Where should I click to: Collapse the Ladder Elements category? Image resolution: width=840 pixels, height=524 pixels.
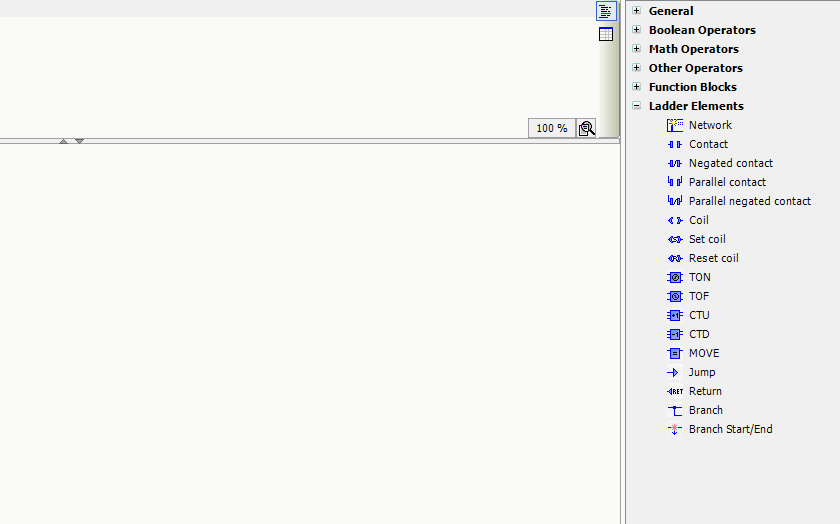[x=636, y=106]
